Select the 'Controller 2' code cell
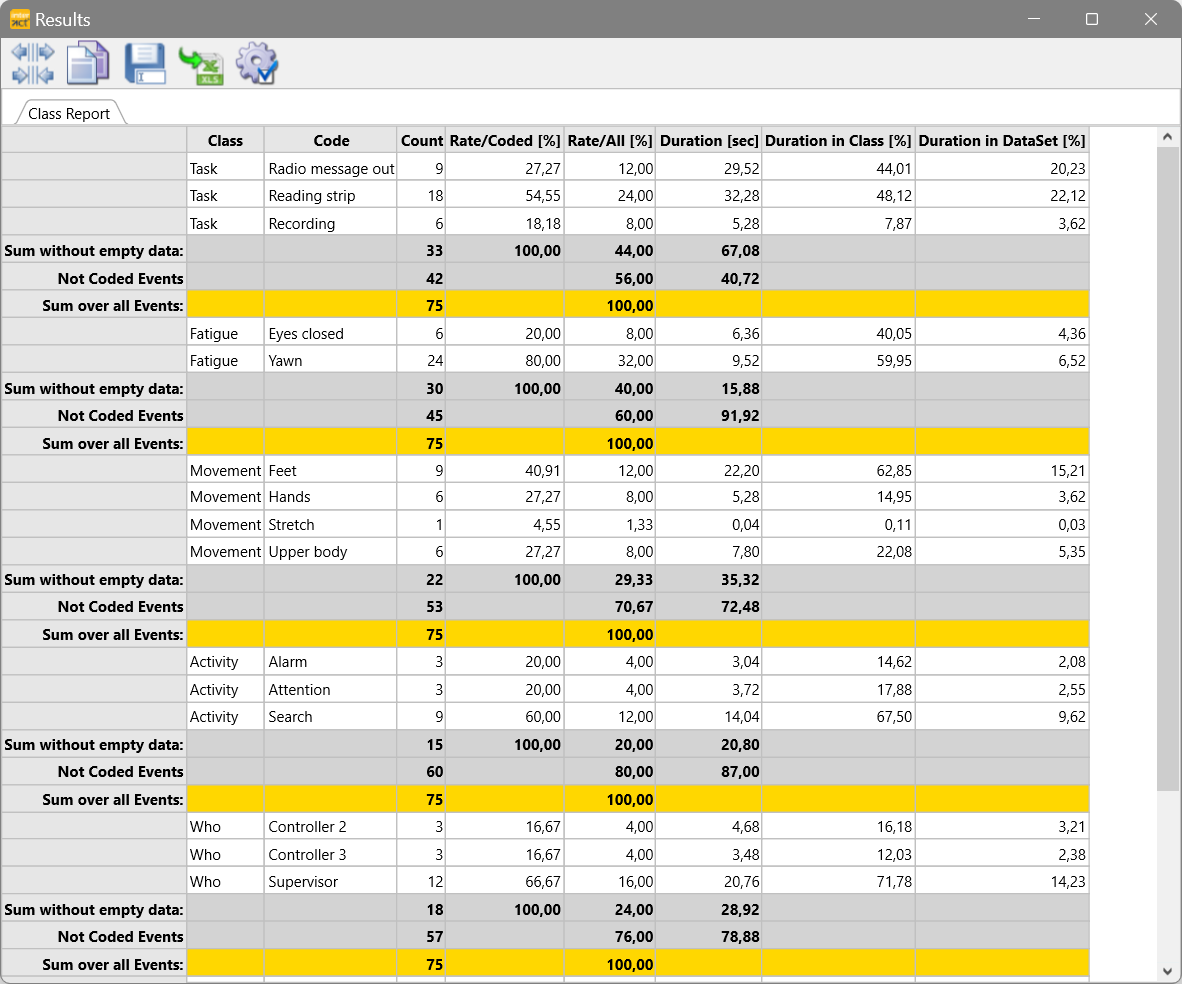Viewport: 1182px width, 984px height. point(331,826)
